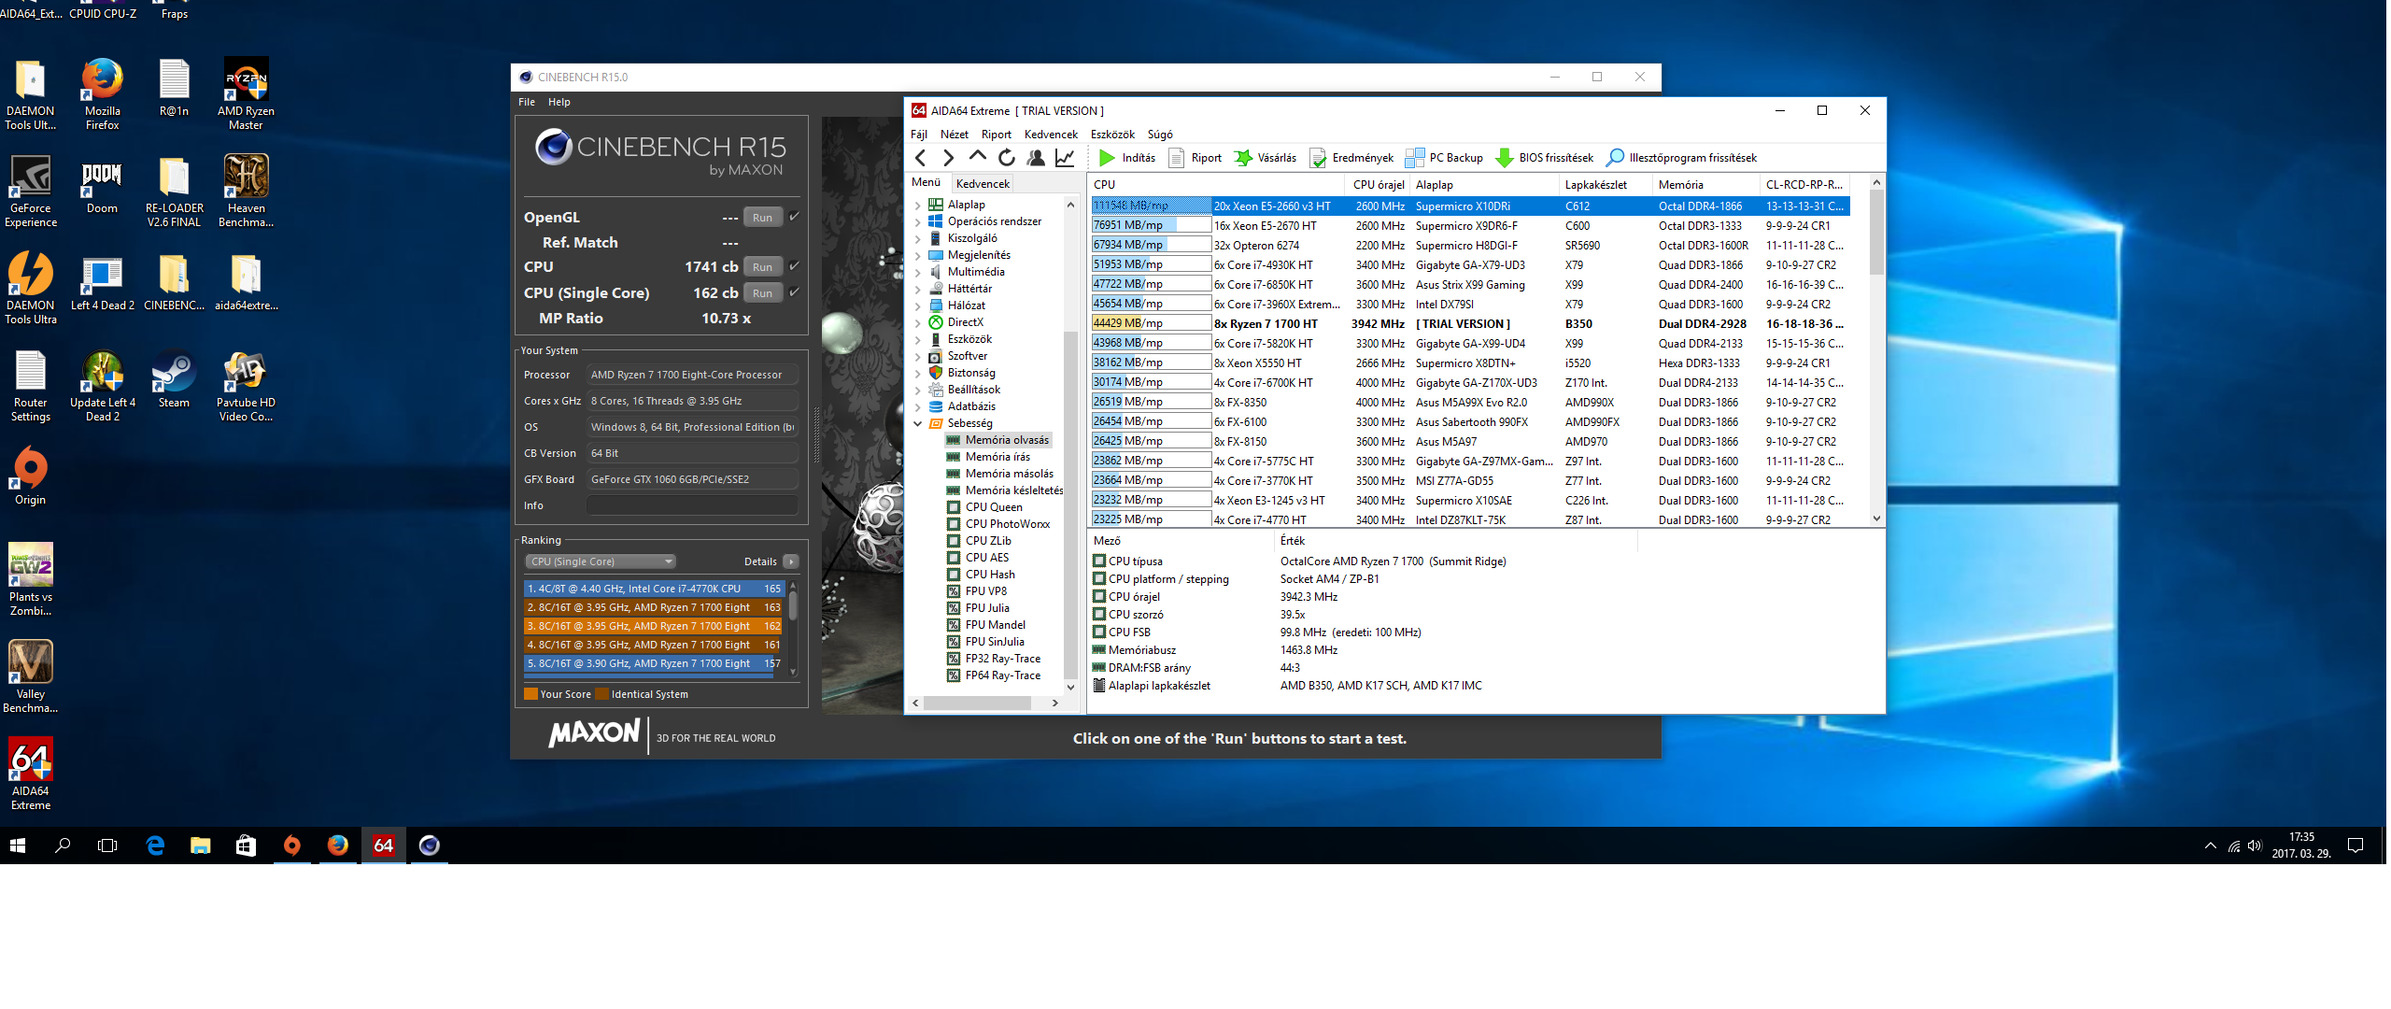Open Steam desktop shortcut
Viewport: 2391px width, 1009px height.
pos(174,380)
